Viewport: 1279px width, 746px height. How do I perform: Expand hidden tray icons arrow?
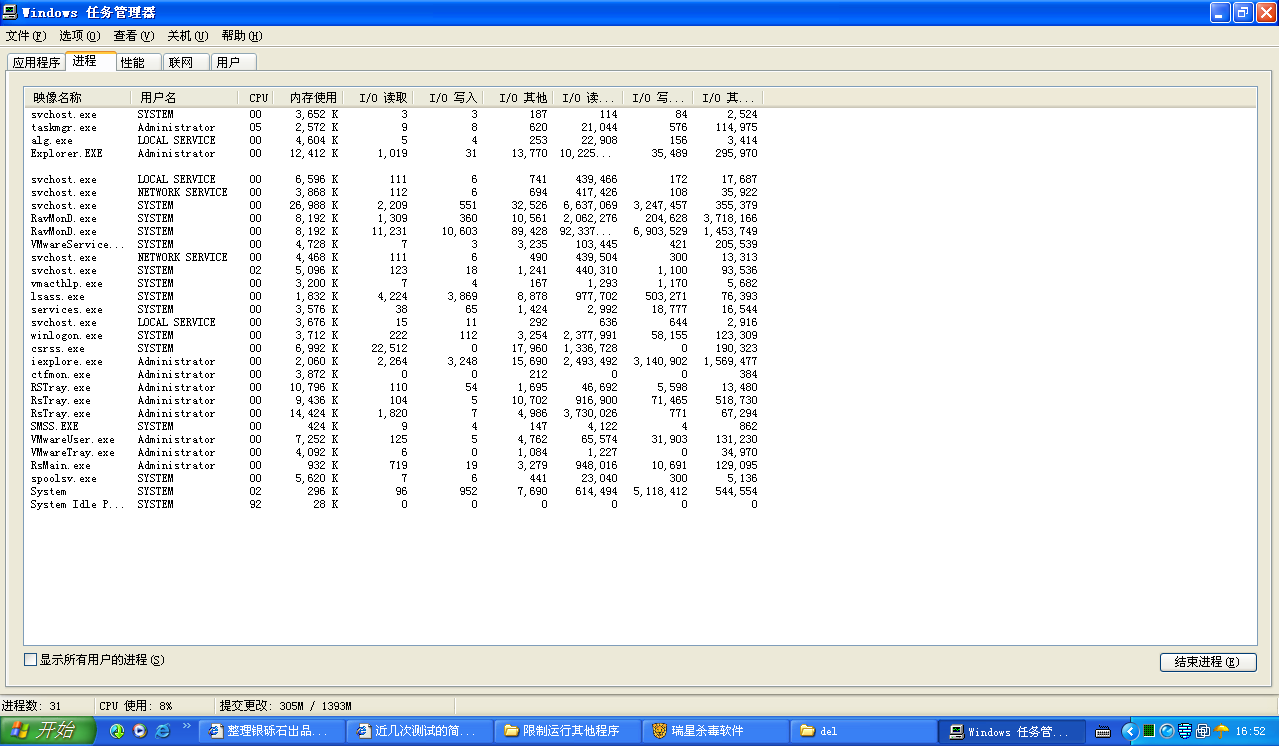tap(1130, 731)
